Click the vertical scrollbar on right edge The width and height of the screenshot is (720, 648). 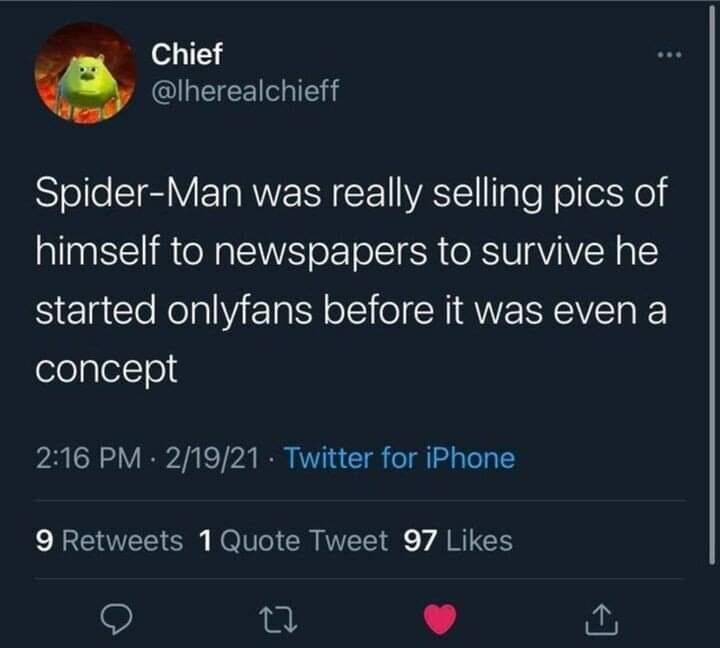711,280
